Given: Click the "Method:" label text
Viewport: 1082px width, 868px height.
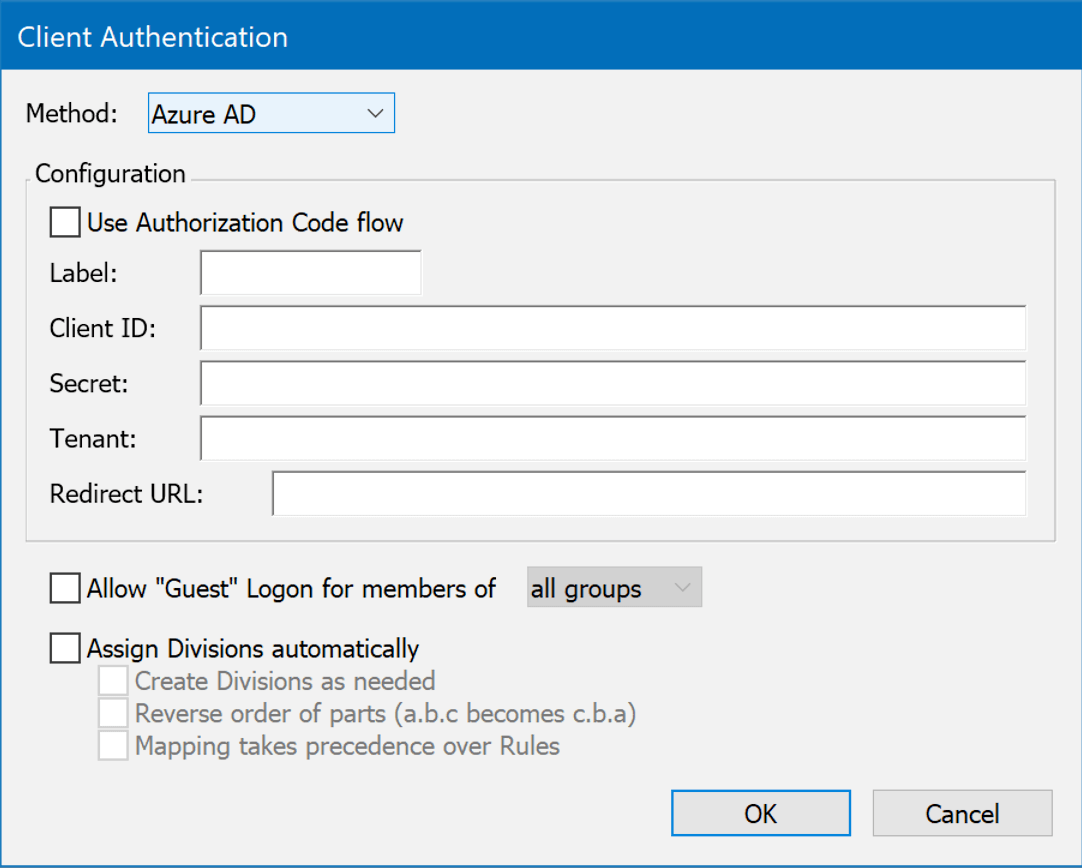Looking at the screenshot, I should point(71,114).
